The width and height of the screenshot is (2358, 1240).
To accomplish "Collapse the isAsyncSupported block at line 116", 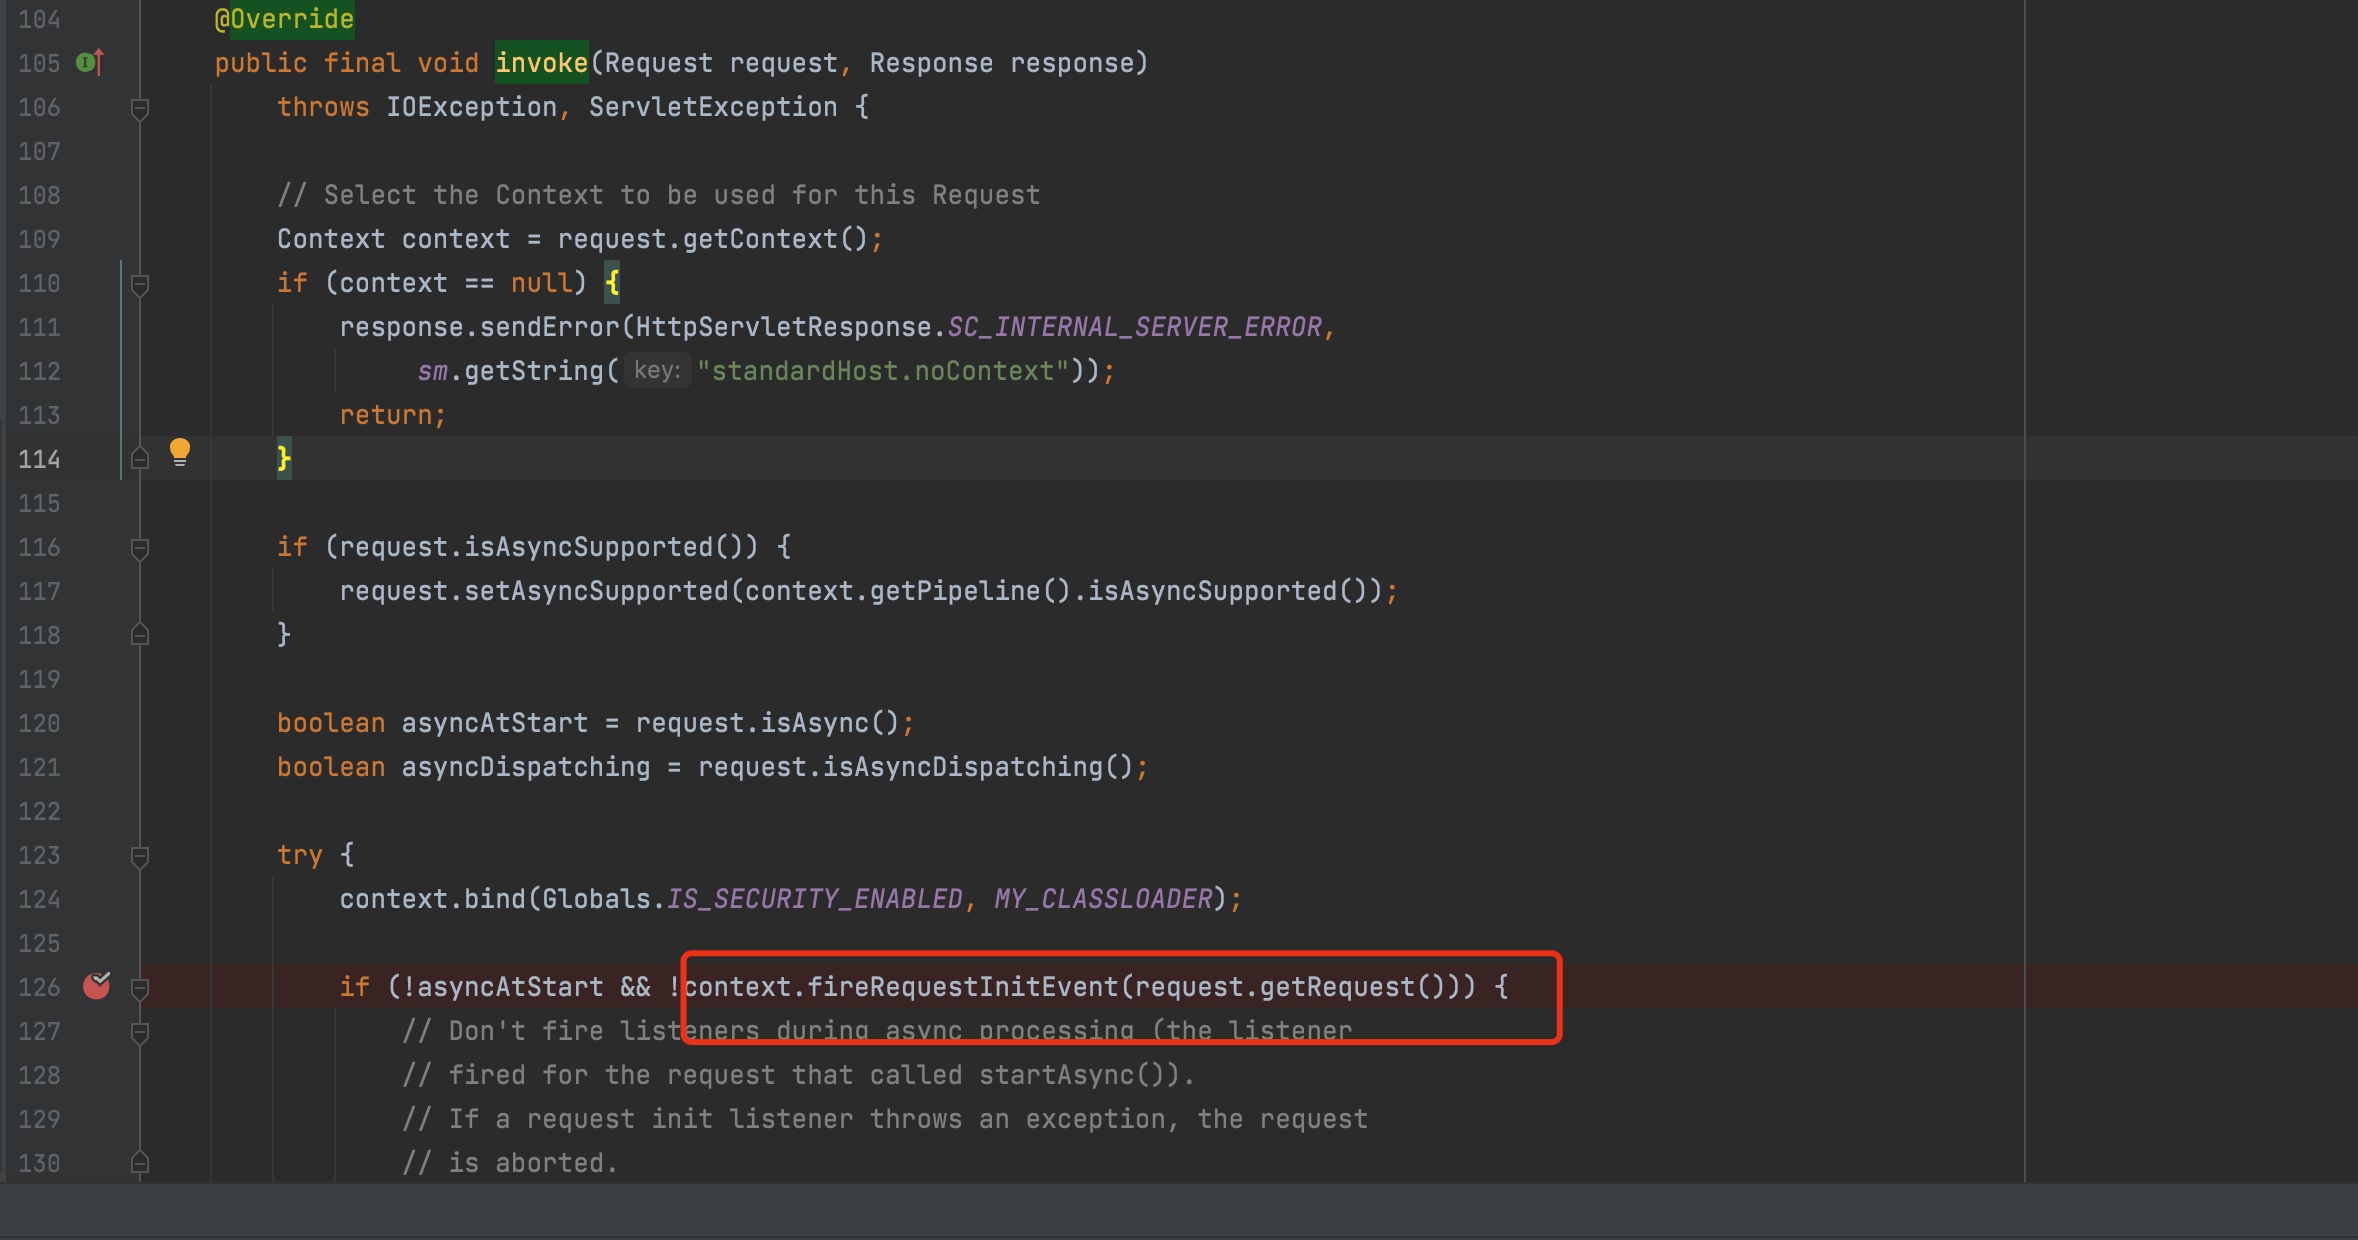I will [140, 548].
